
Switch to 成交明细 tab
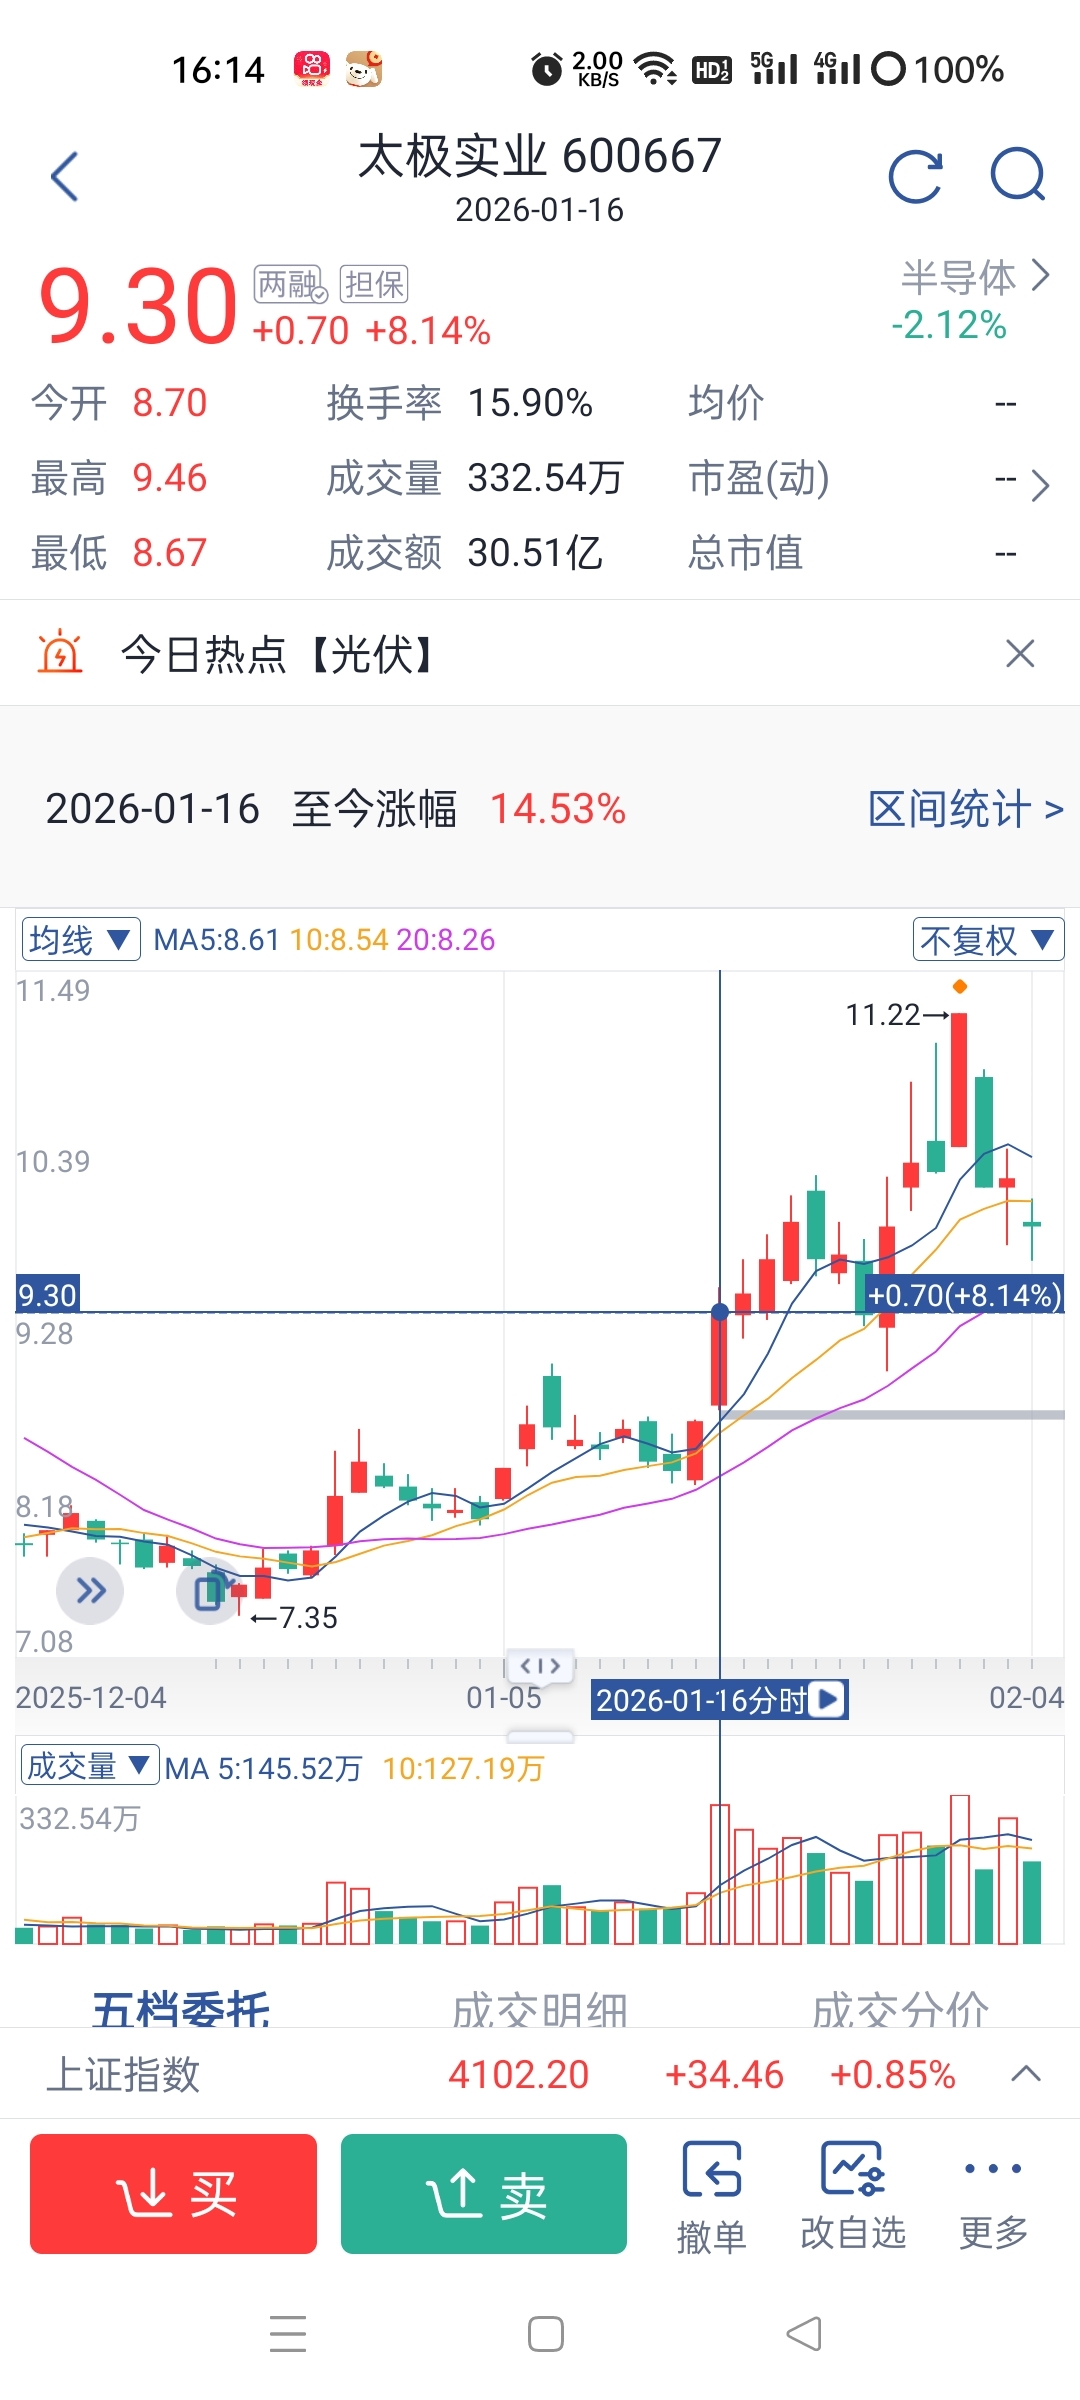click(x=540, y=2008)
